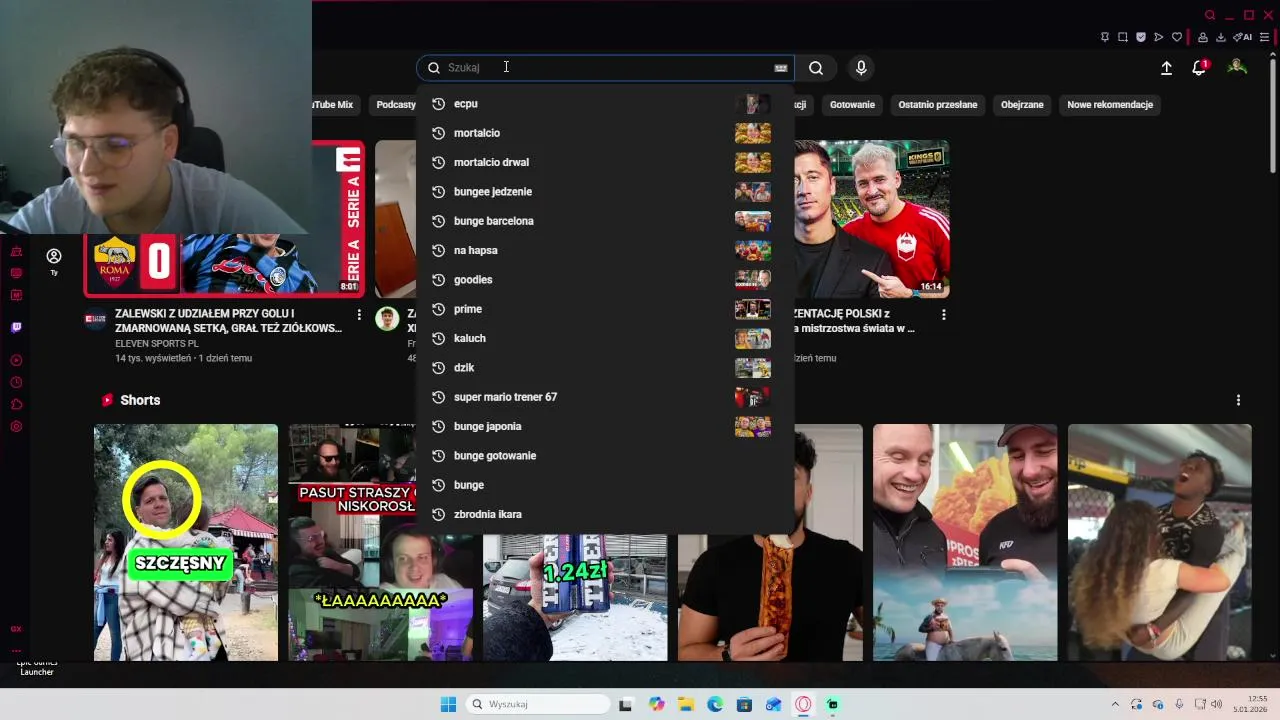Open Windows Start menu

[448, 704]
